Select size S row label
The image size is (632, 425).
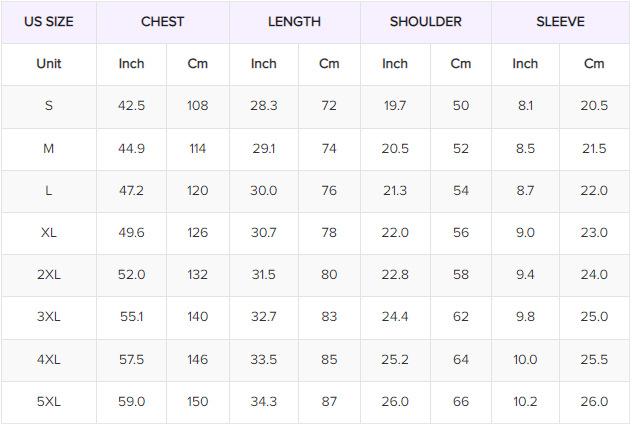[x=48, y=106]
